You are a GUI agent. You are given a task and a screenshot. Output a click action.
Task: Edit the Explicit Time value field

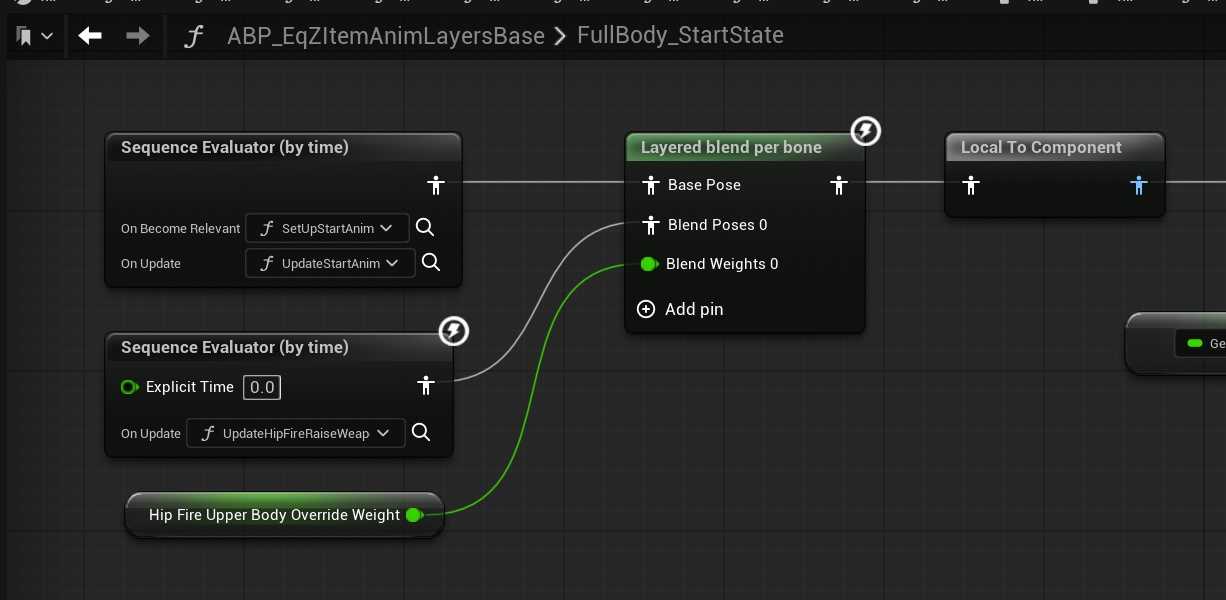pos(262,387)
